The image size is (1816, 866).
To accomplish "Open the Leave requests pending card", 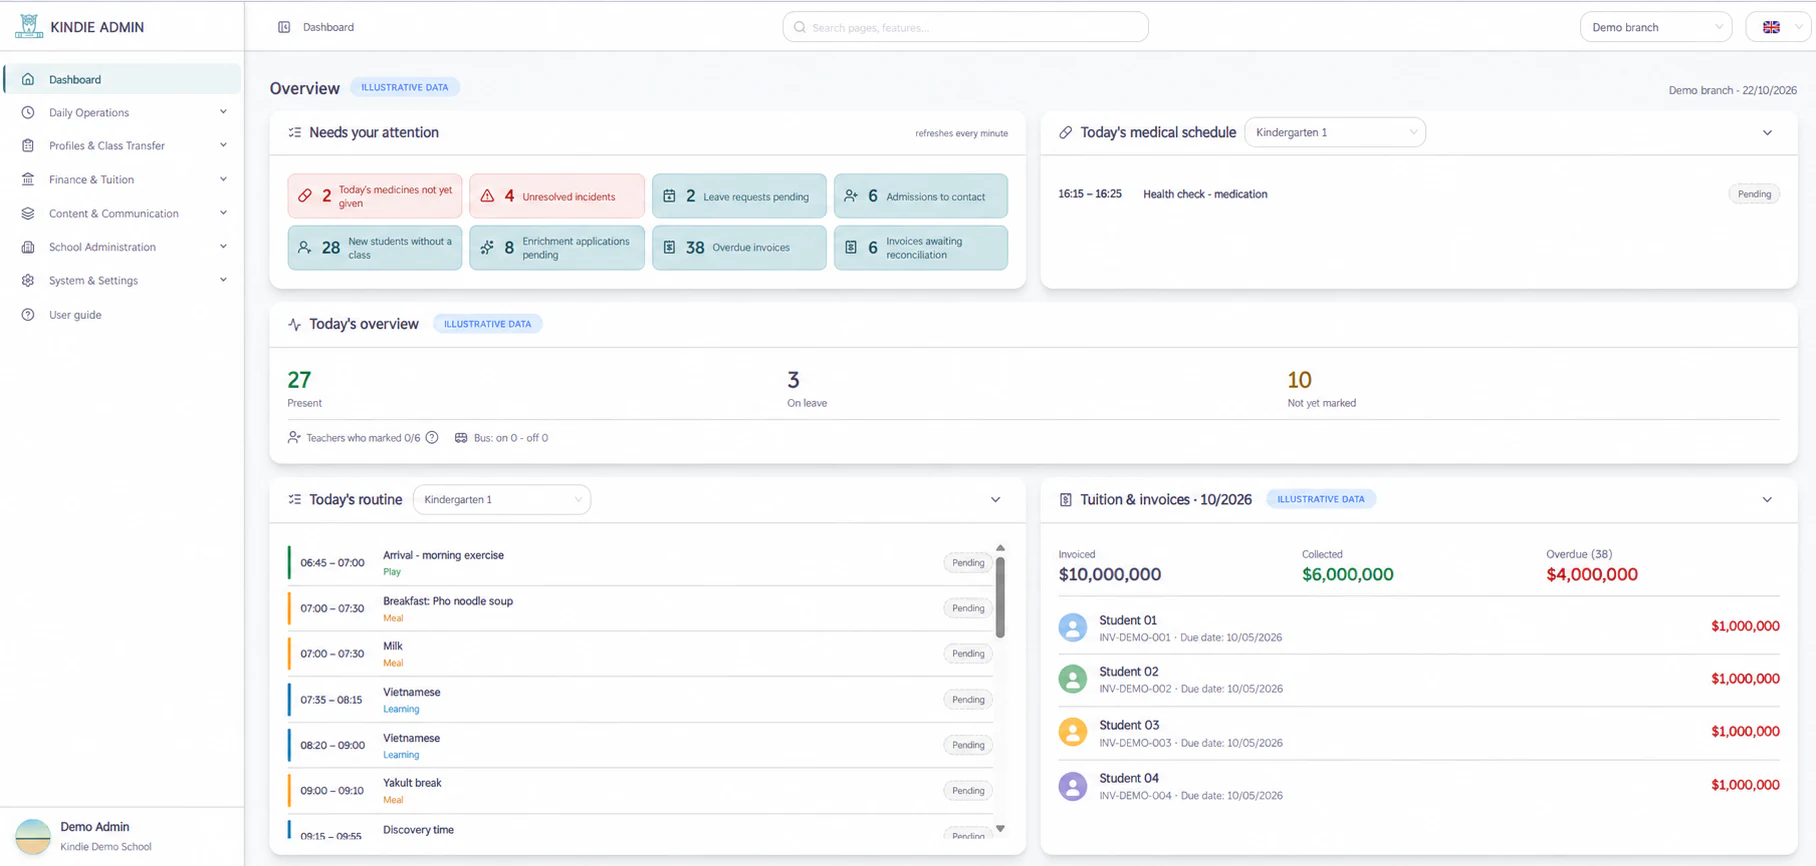I will (739, 196).
